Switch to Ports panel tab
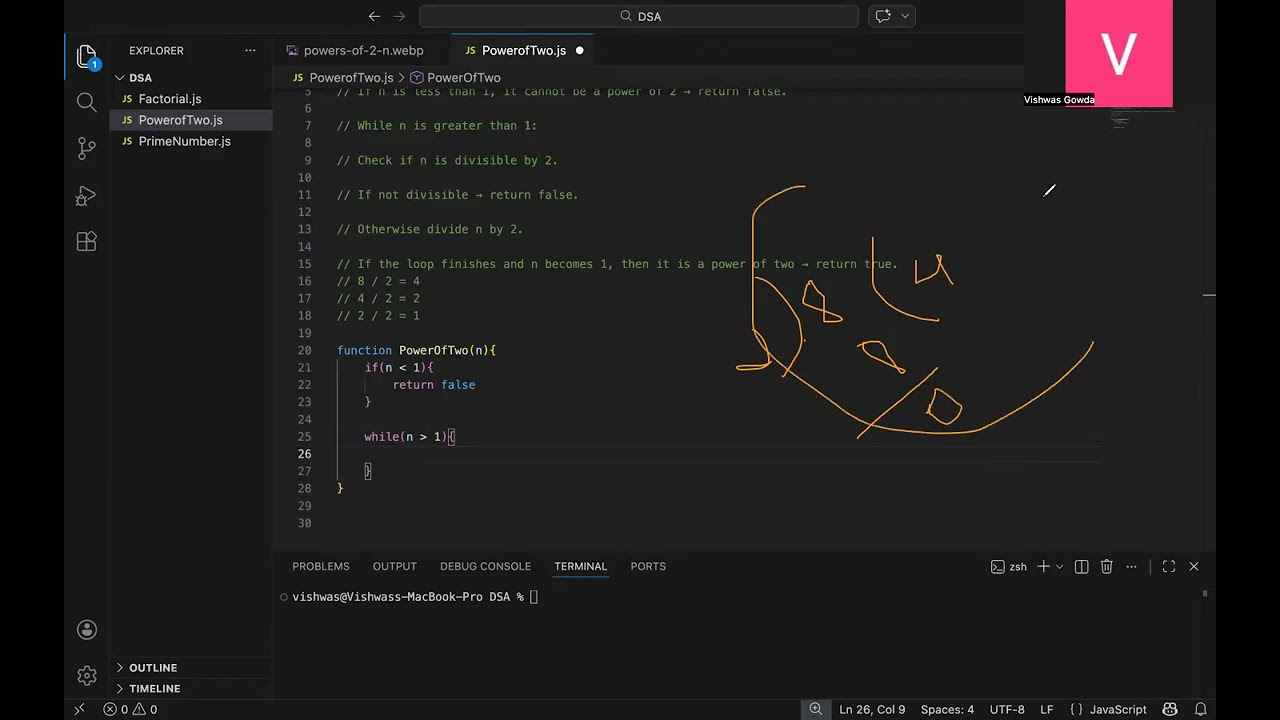The image size is (1280, 720). 648,566
